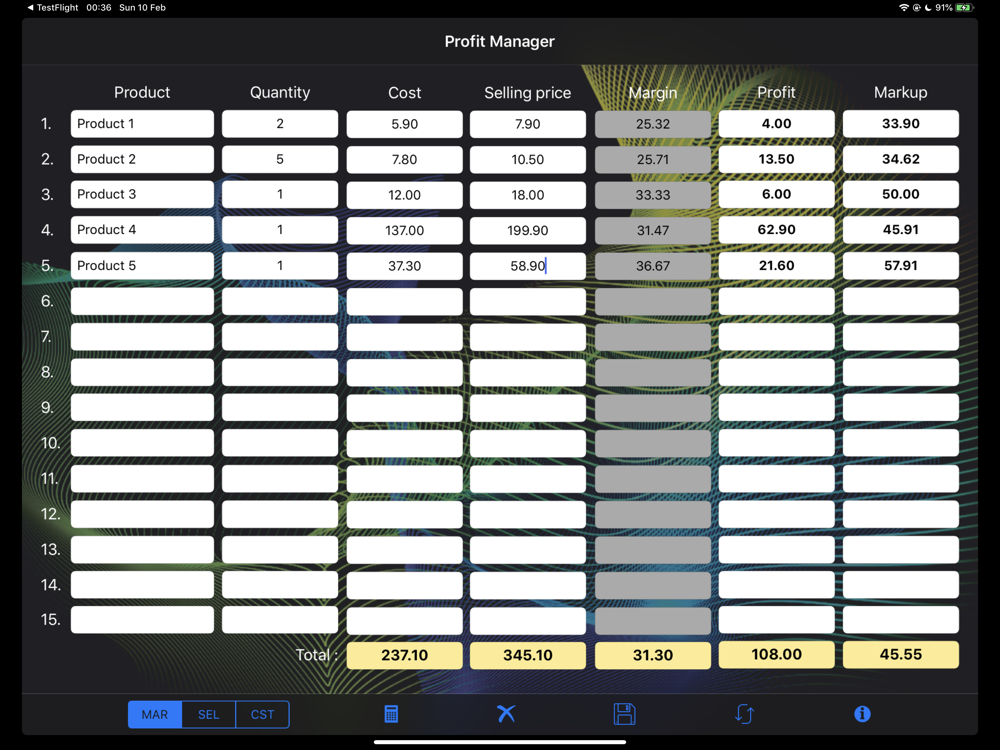Image resolution: width=1000 pixels, height=750 pixels.
Task: Select the MAR segment mode
Action: [155, 714]
